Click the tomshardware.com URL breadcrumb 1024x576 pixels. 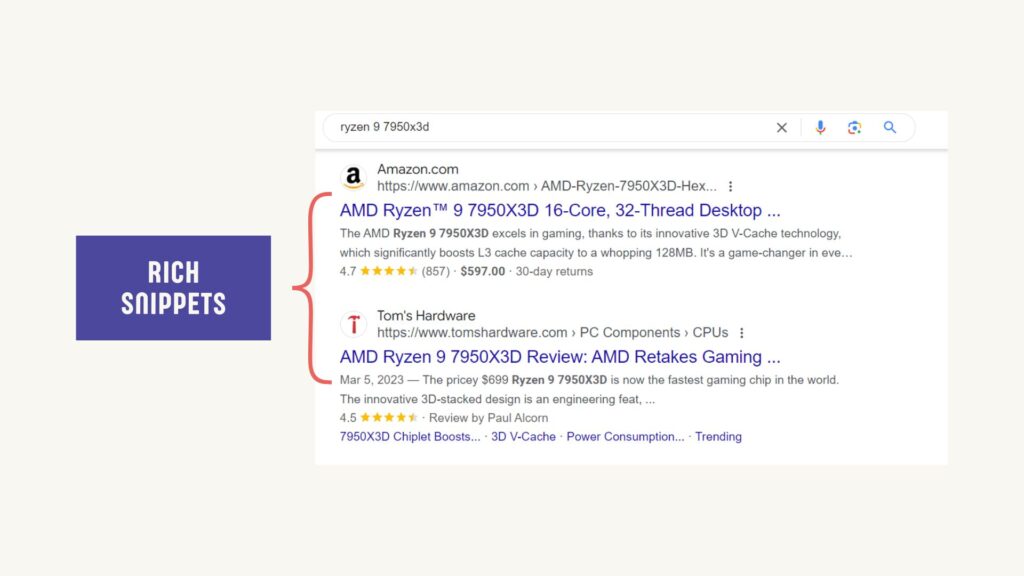(552, 332)
